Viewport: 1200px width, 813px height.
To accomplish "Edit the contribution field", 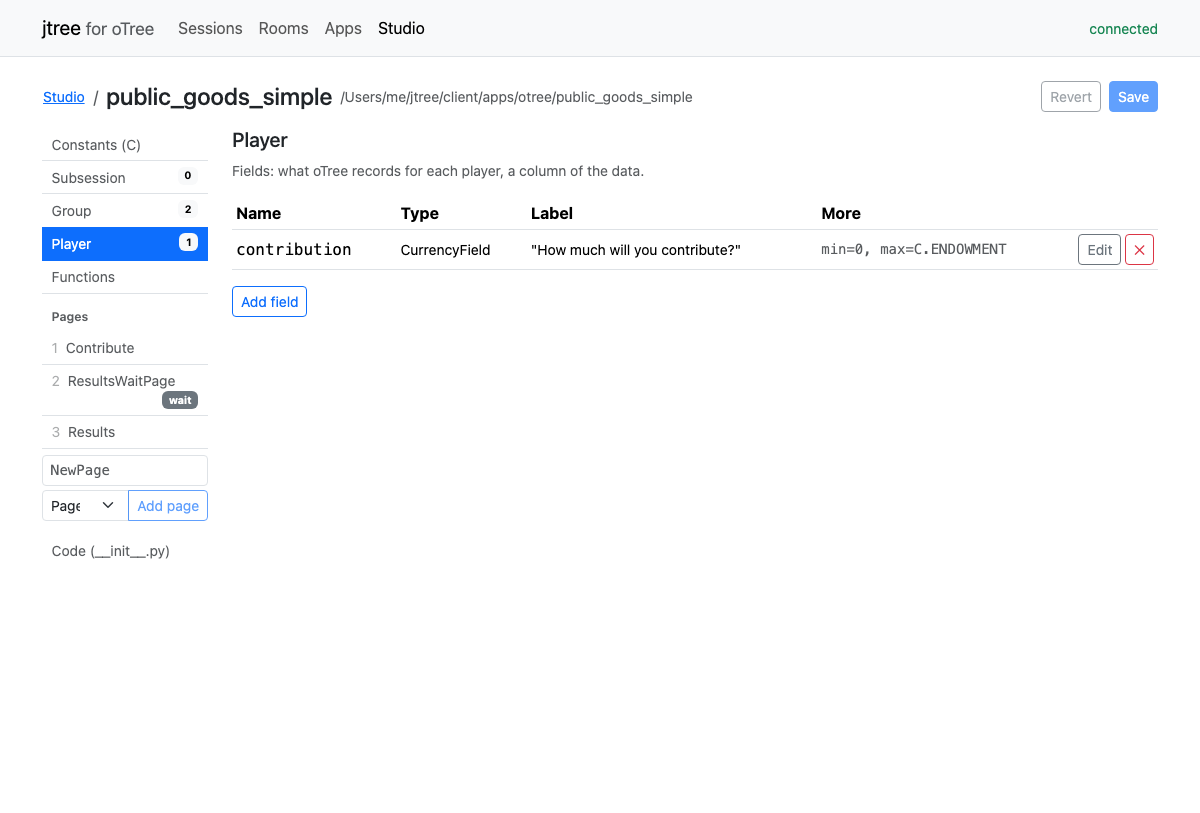I will coord(1099,250).
